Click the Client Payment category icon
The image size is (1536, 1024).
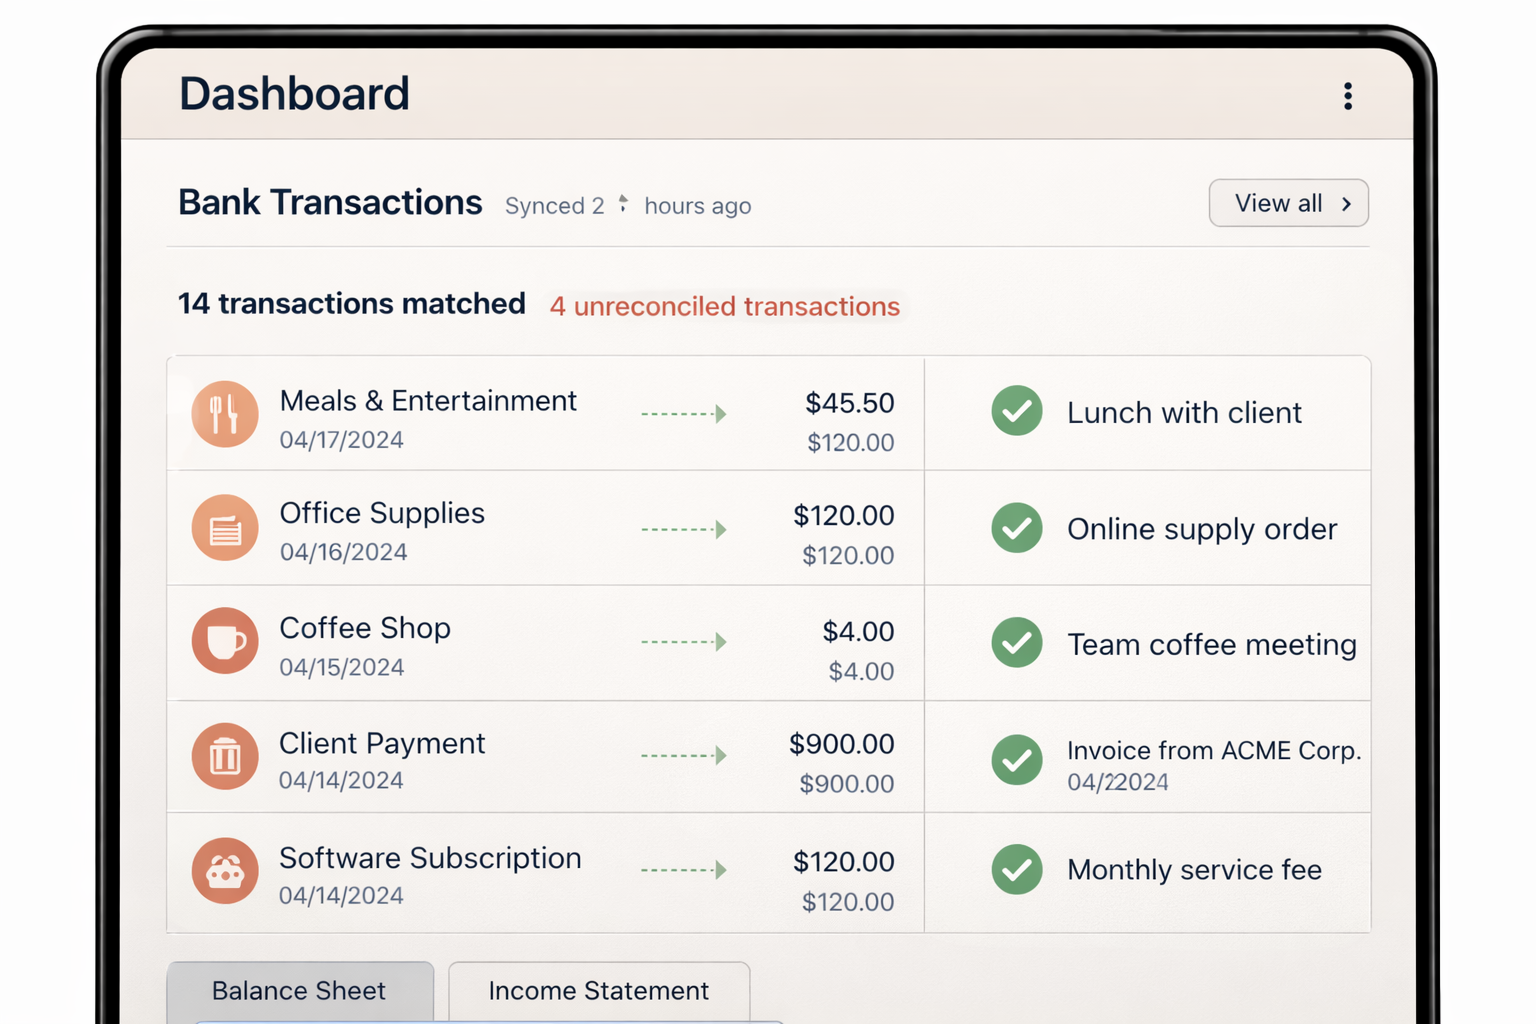click(x=225, y=756)
